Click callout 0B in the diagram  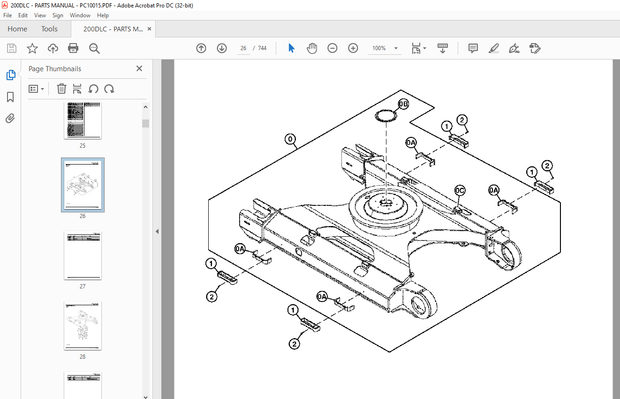point(403,104)
